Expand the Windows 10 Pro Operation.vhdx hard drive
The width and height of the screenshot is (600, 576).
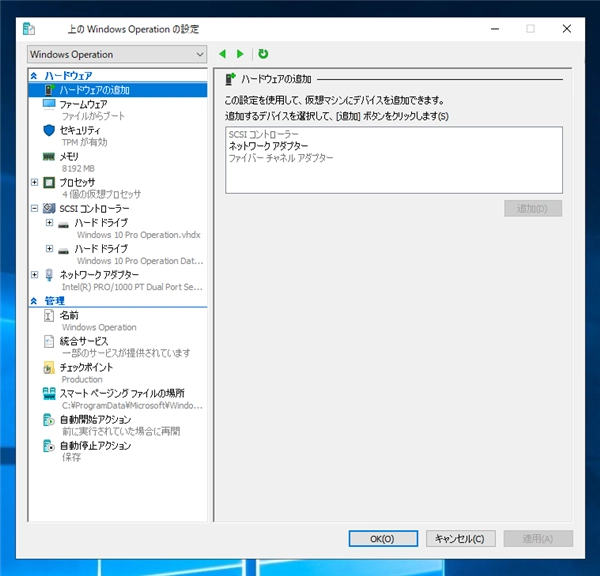click(49, 222)
